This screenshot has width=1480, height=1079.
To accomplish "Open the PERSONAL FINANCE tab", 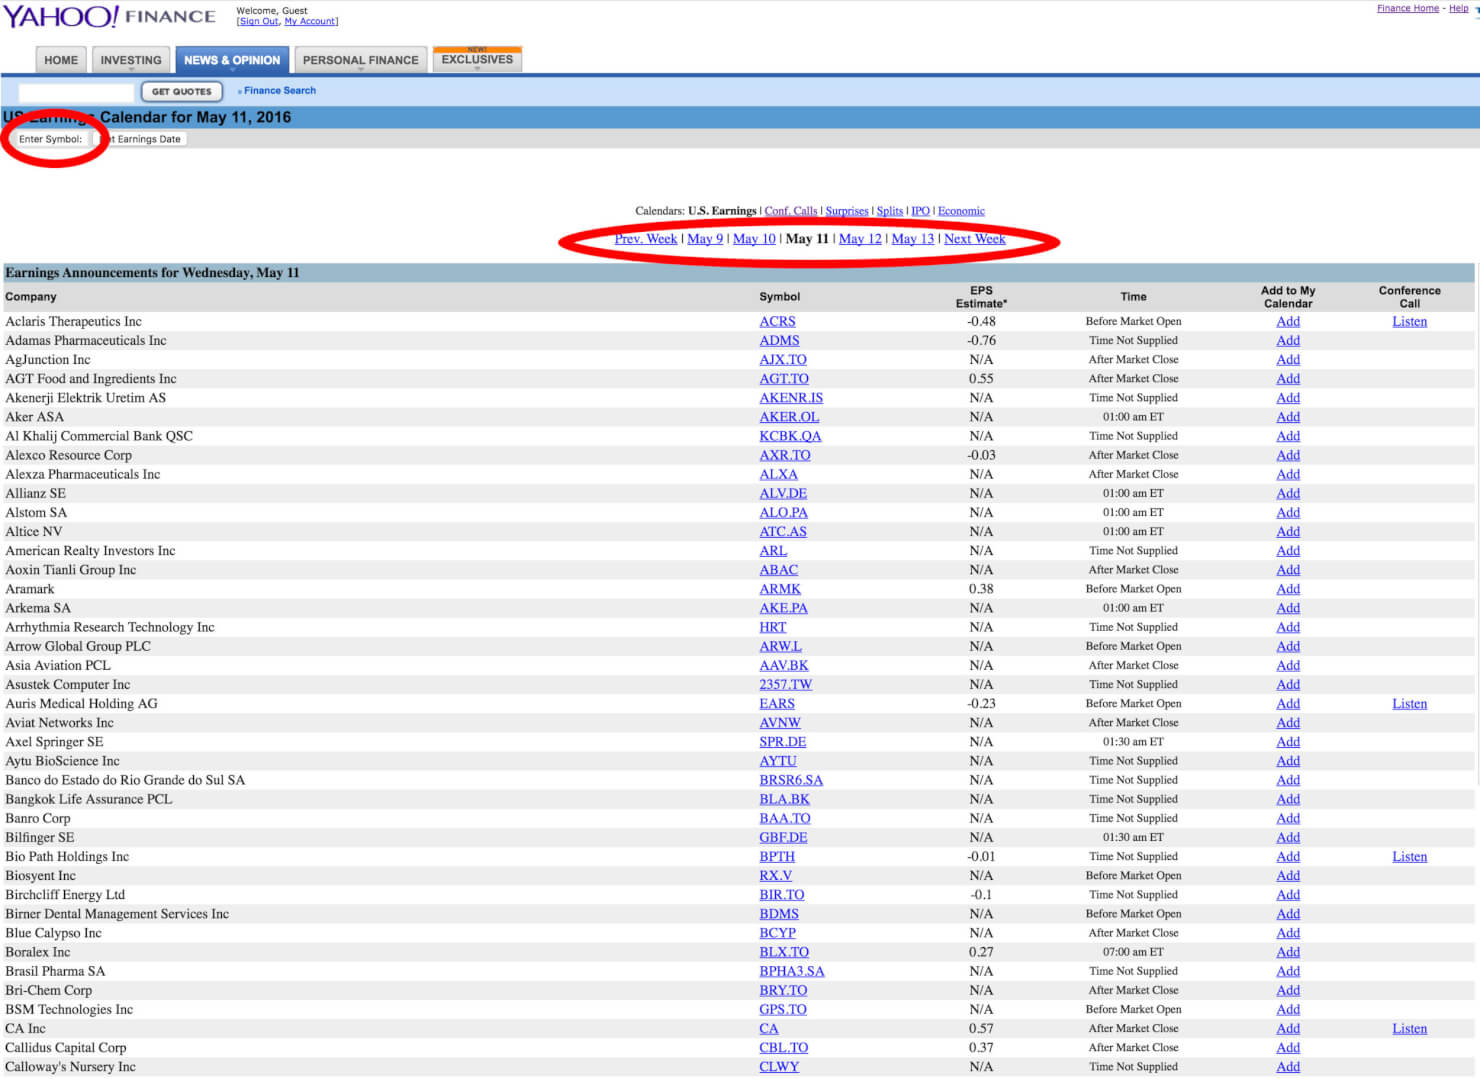I will [x=361, y=60].
